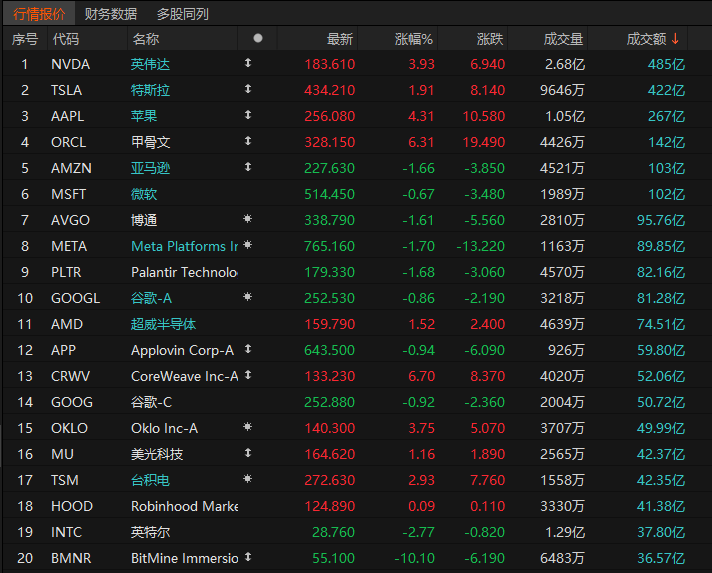Open stock name 亚马逊
The image size is (712, 573).
[150, 168]
